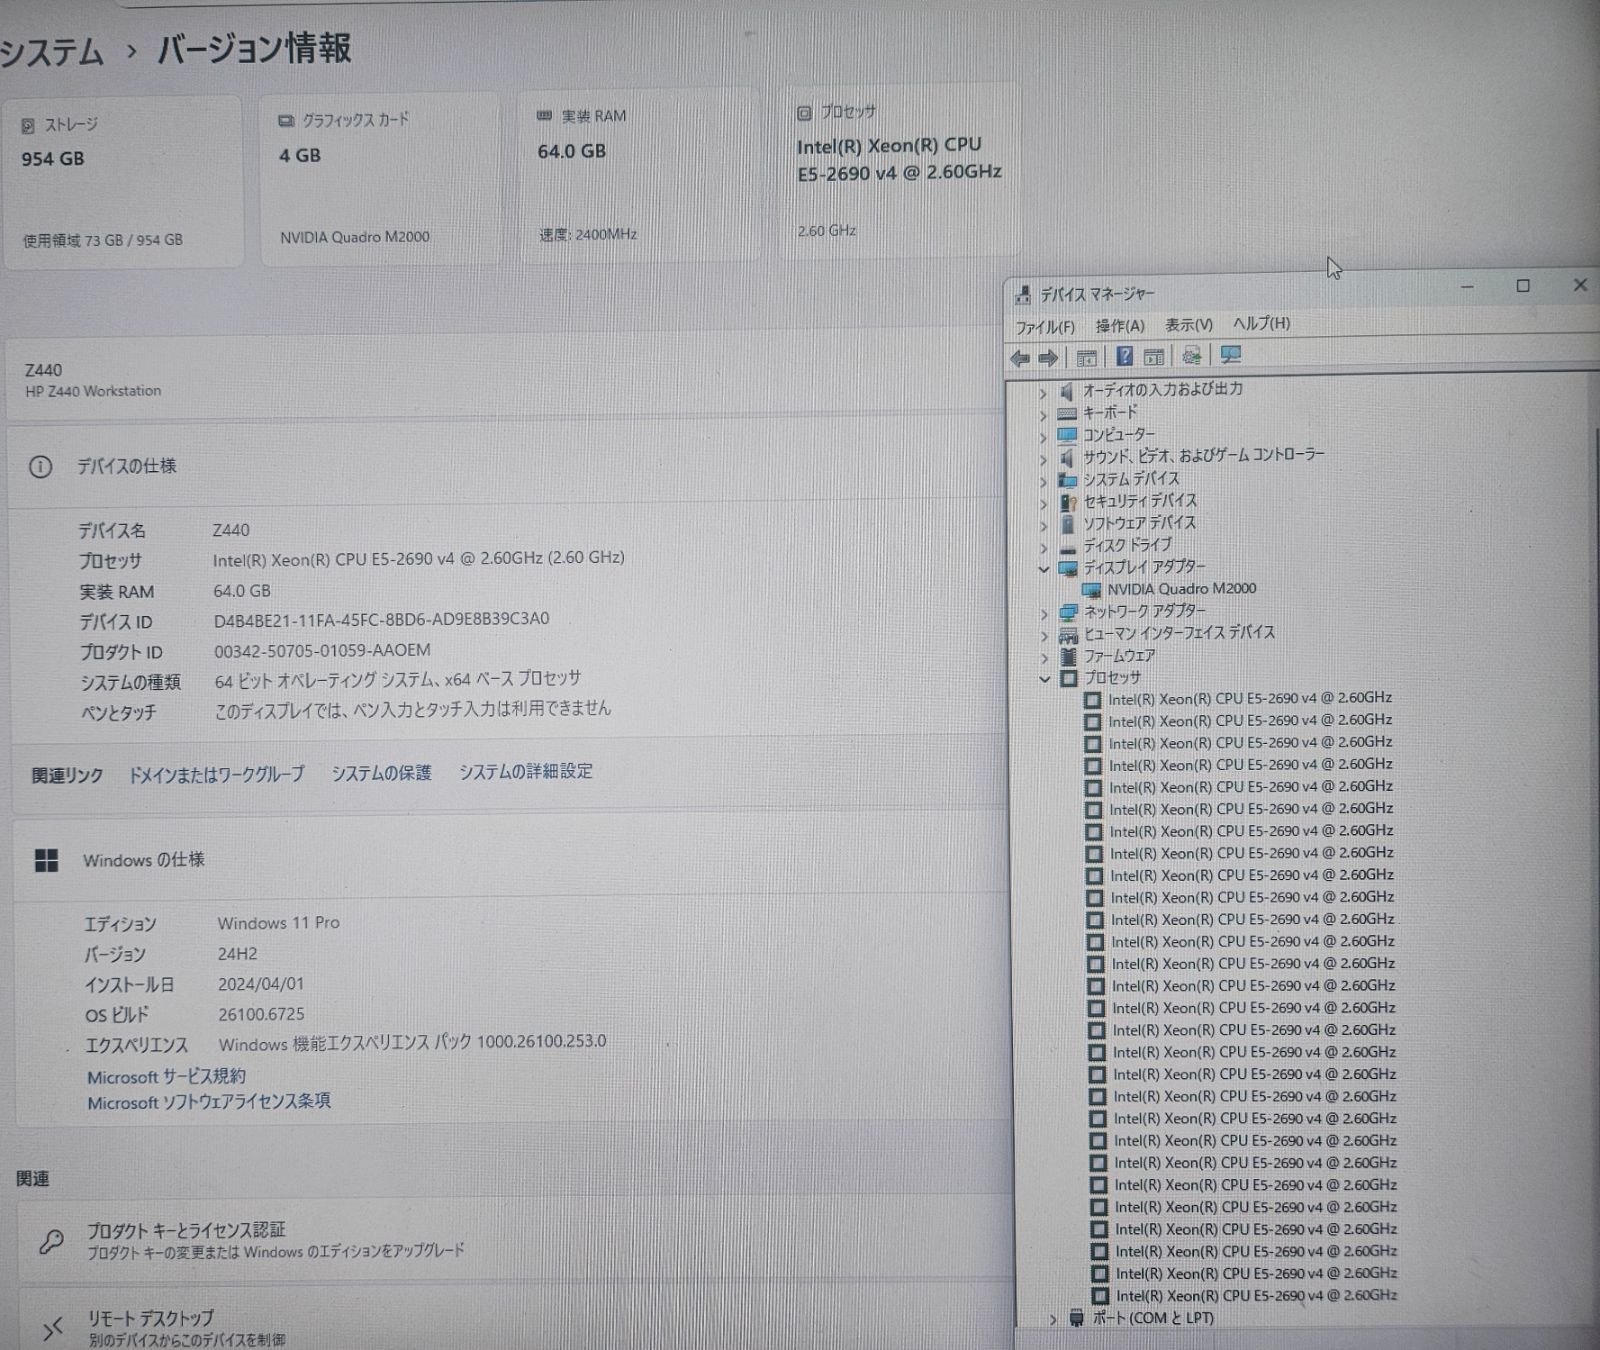Click the Back navigation arrow in Device Manager
The width and height of the screenshot is (1600, 1350).
click(1021, 355)
